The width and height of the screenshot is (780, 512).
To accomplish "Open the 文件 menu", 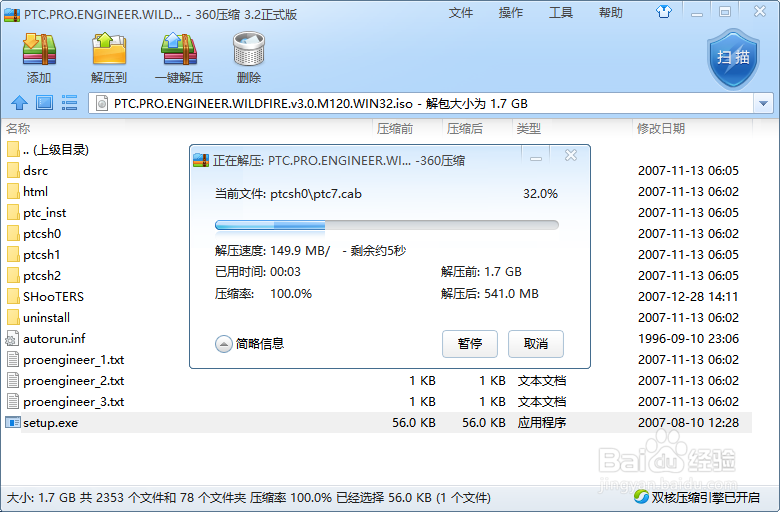I will [x=461, y=12].
